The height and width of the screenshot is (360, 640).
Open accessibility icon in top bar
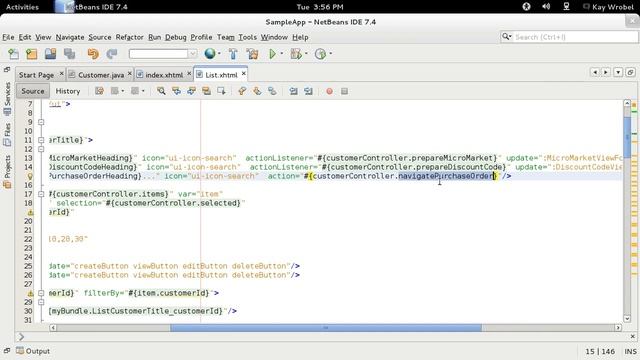click(x=527, y=7)
